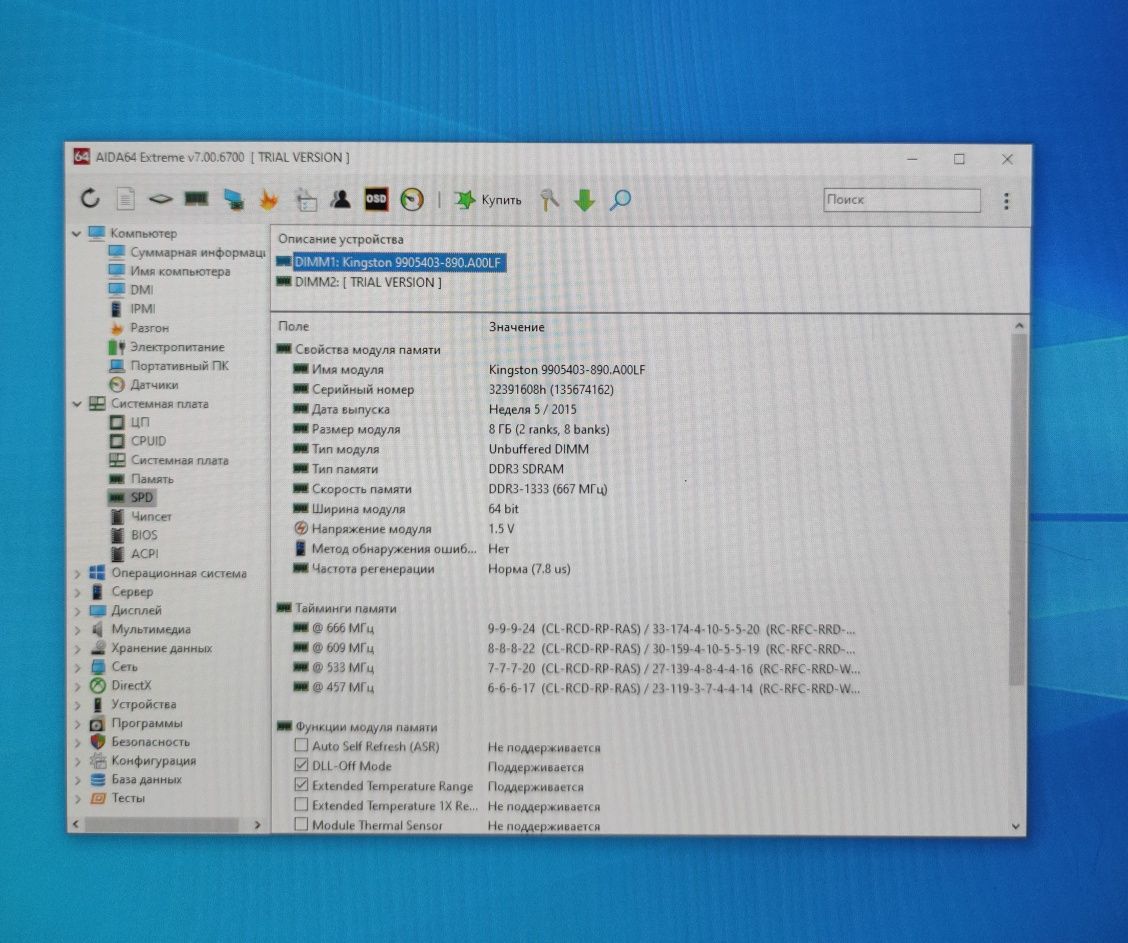Open the Report page icon

click(x=126, y=199)
